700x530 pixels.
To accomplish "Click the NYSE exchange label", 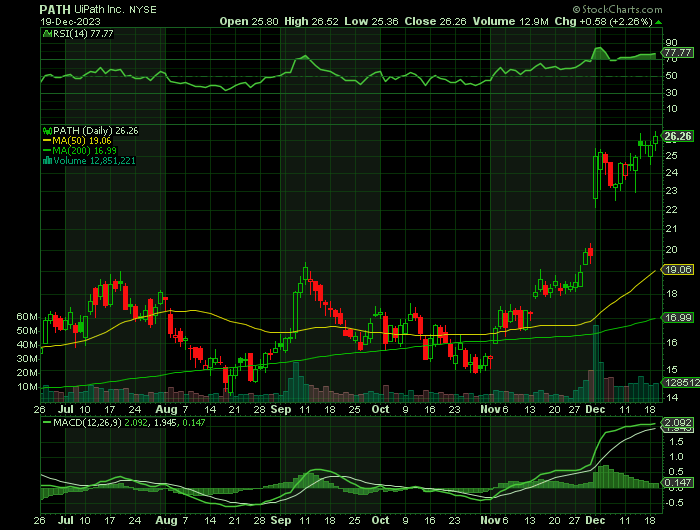I will tap(143, 10).
